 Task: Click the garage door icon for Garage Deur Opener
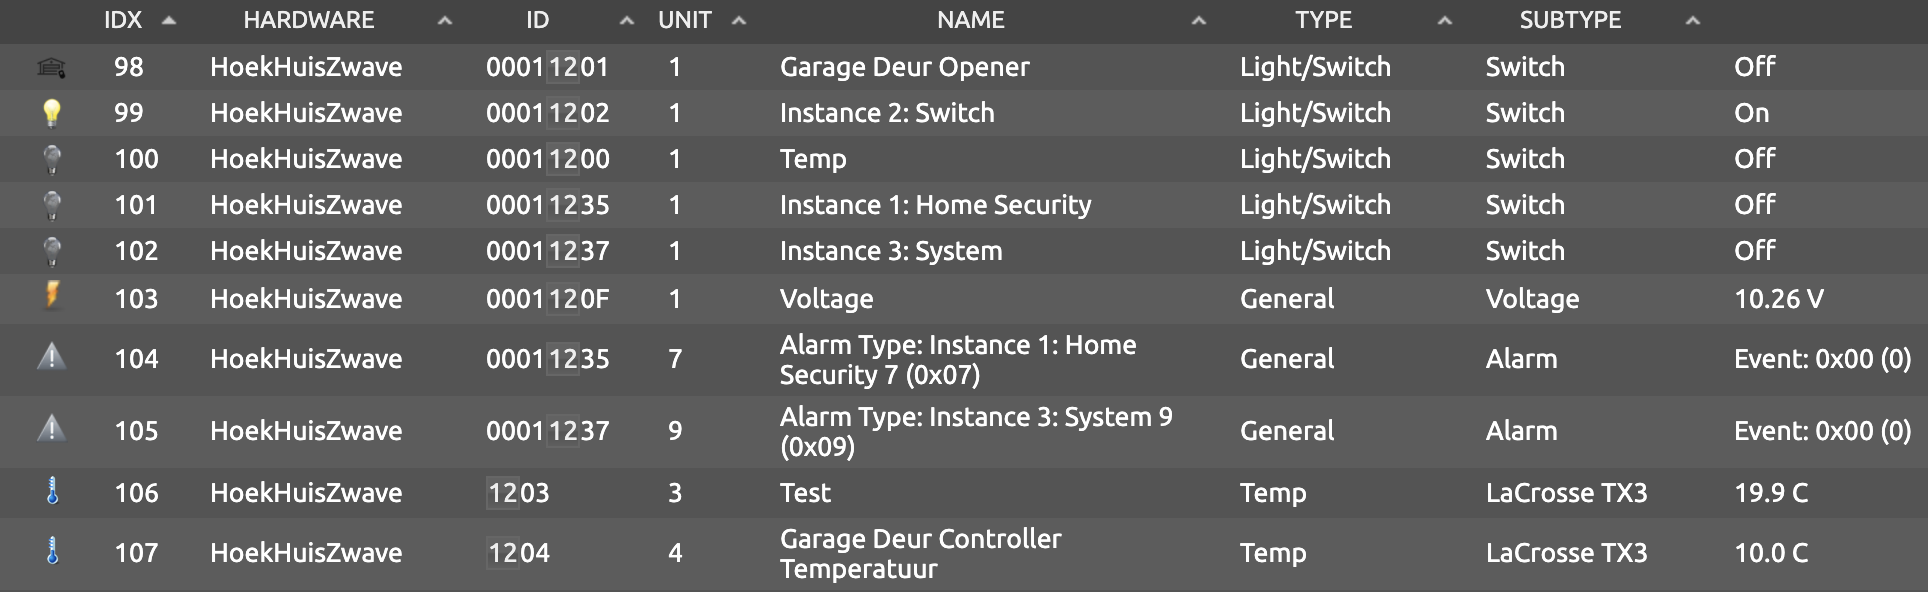coord(52,66)
